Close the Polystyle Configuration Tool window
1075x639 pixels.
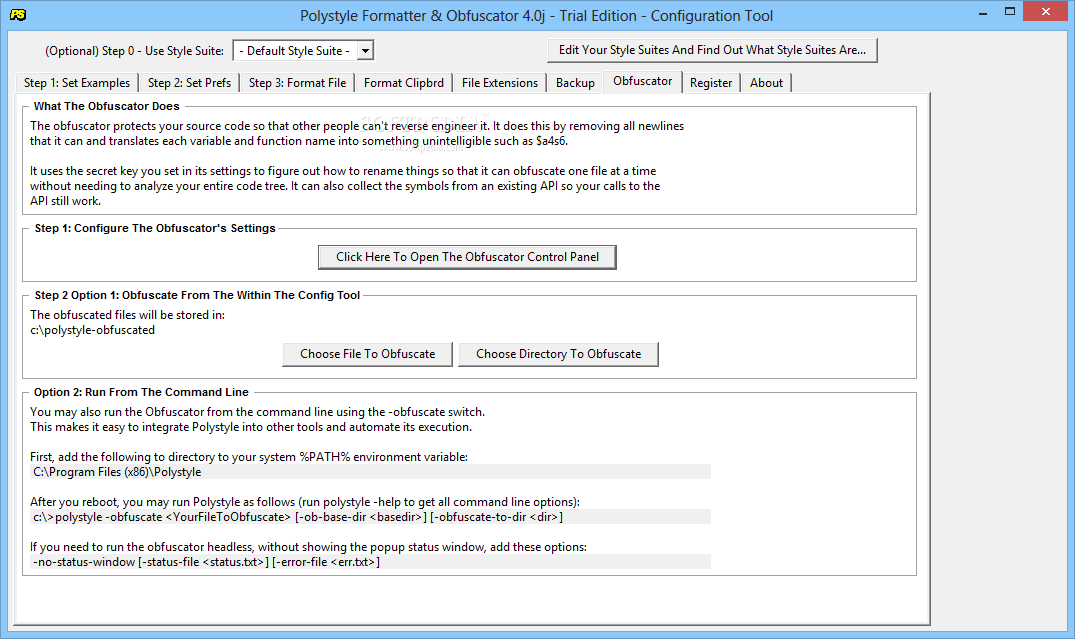point(1046,12)
